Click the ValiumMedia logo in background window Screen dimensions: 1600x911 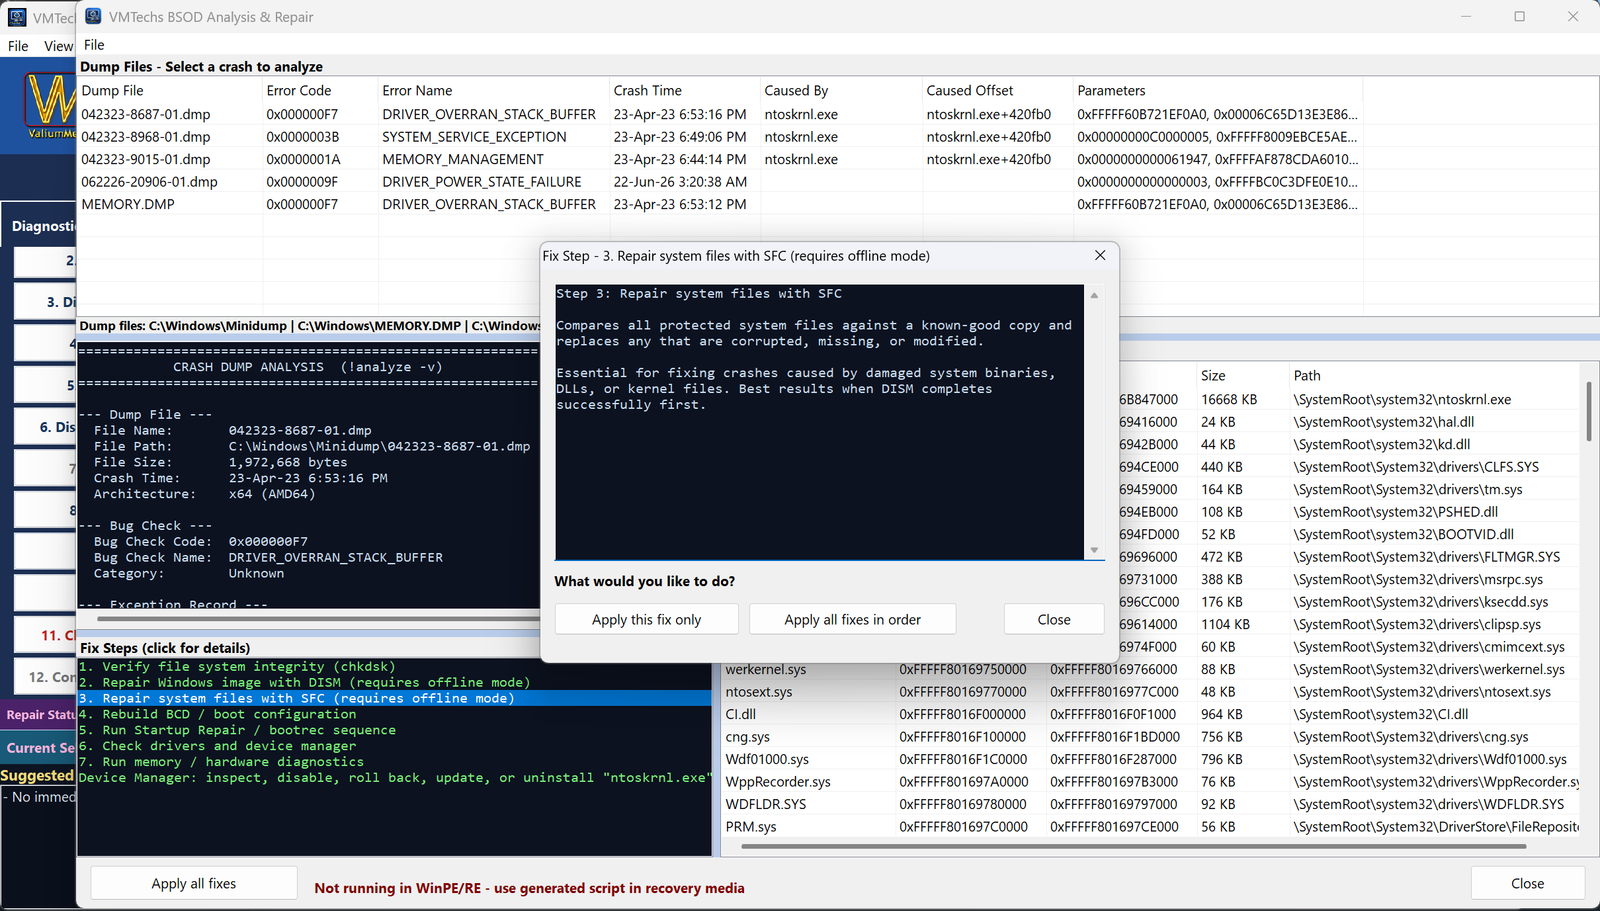50,107
